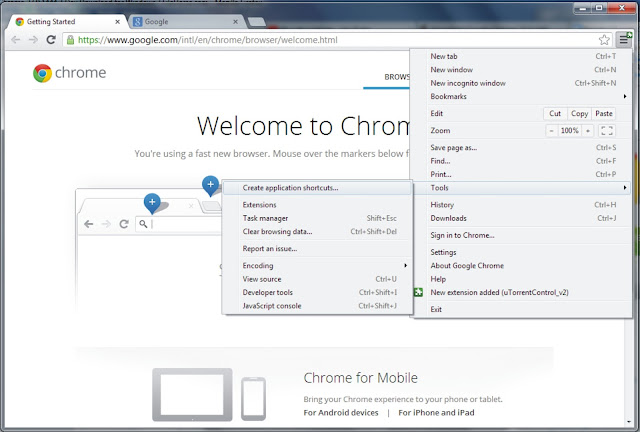Click the Paste button
Image resolution: width=640 pixels, height=432 pixels.
pos(604,114)
